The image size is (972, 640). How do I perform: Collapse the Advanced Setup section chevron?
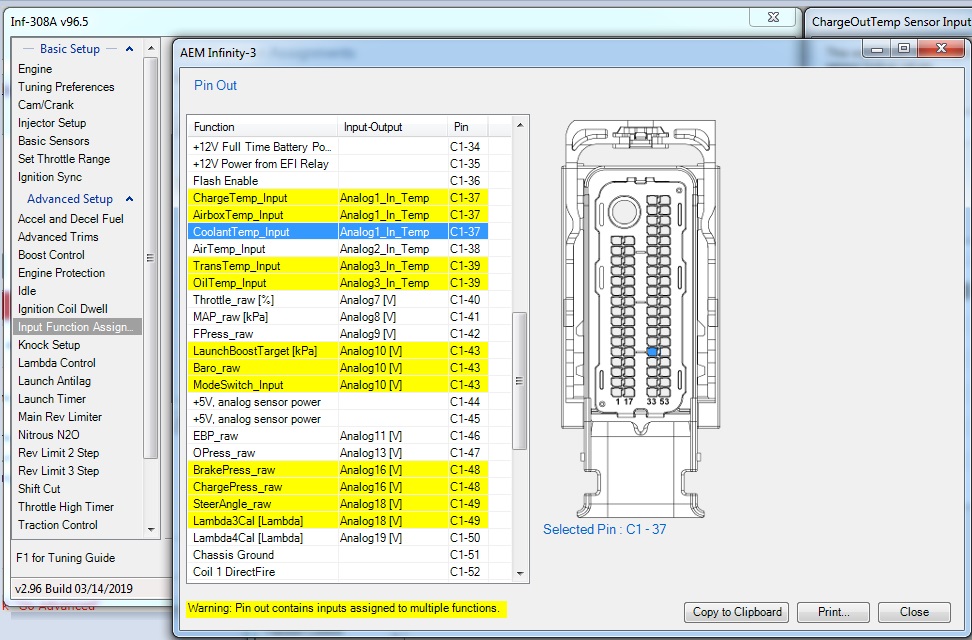point(129,199)
